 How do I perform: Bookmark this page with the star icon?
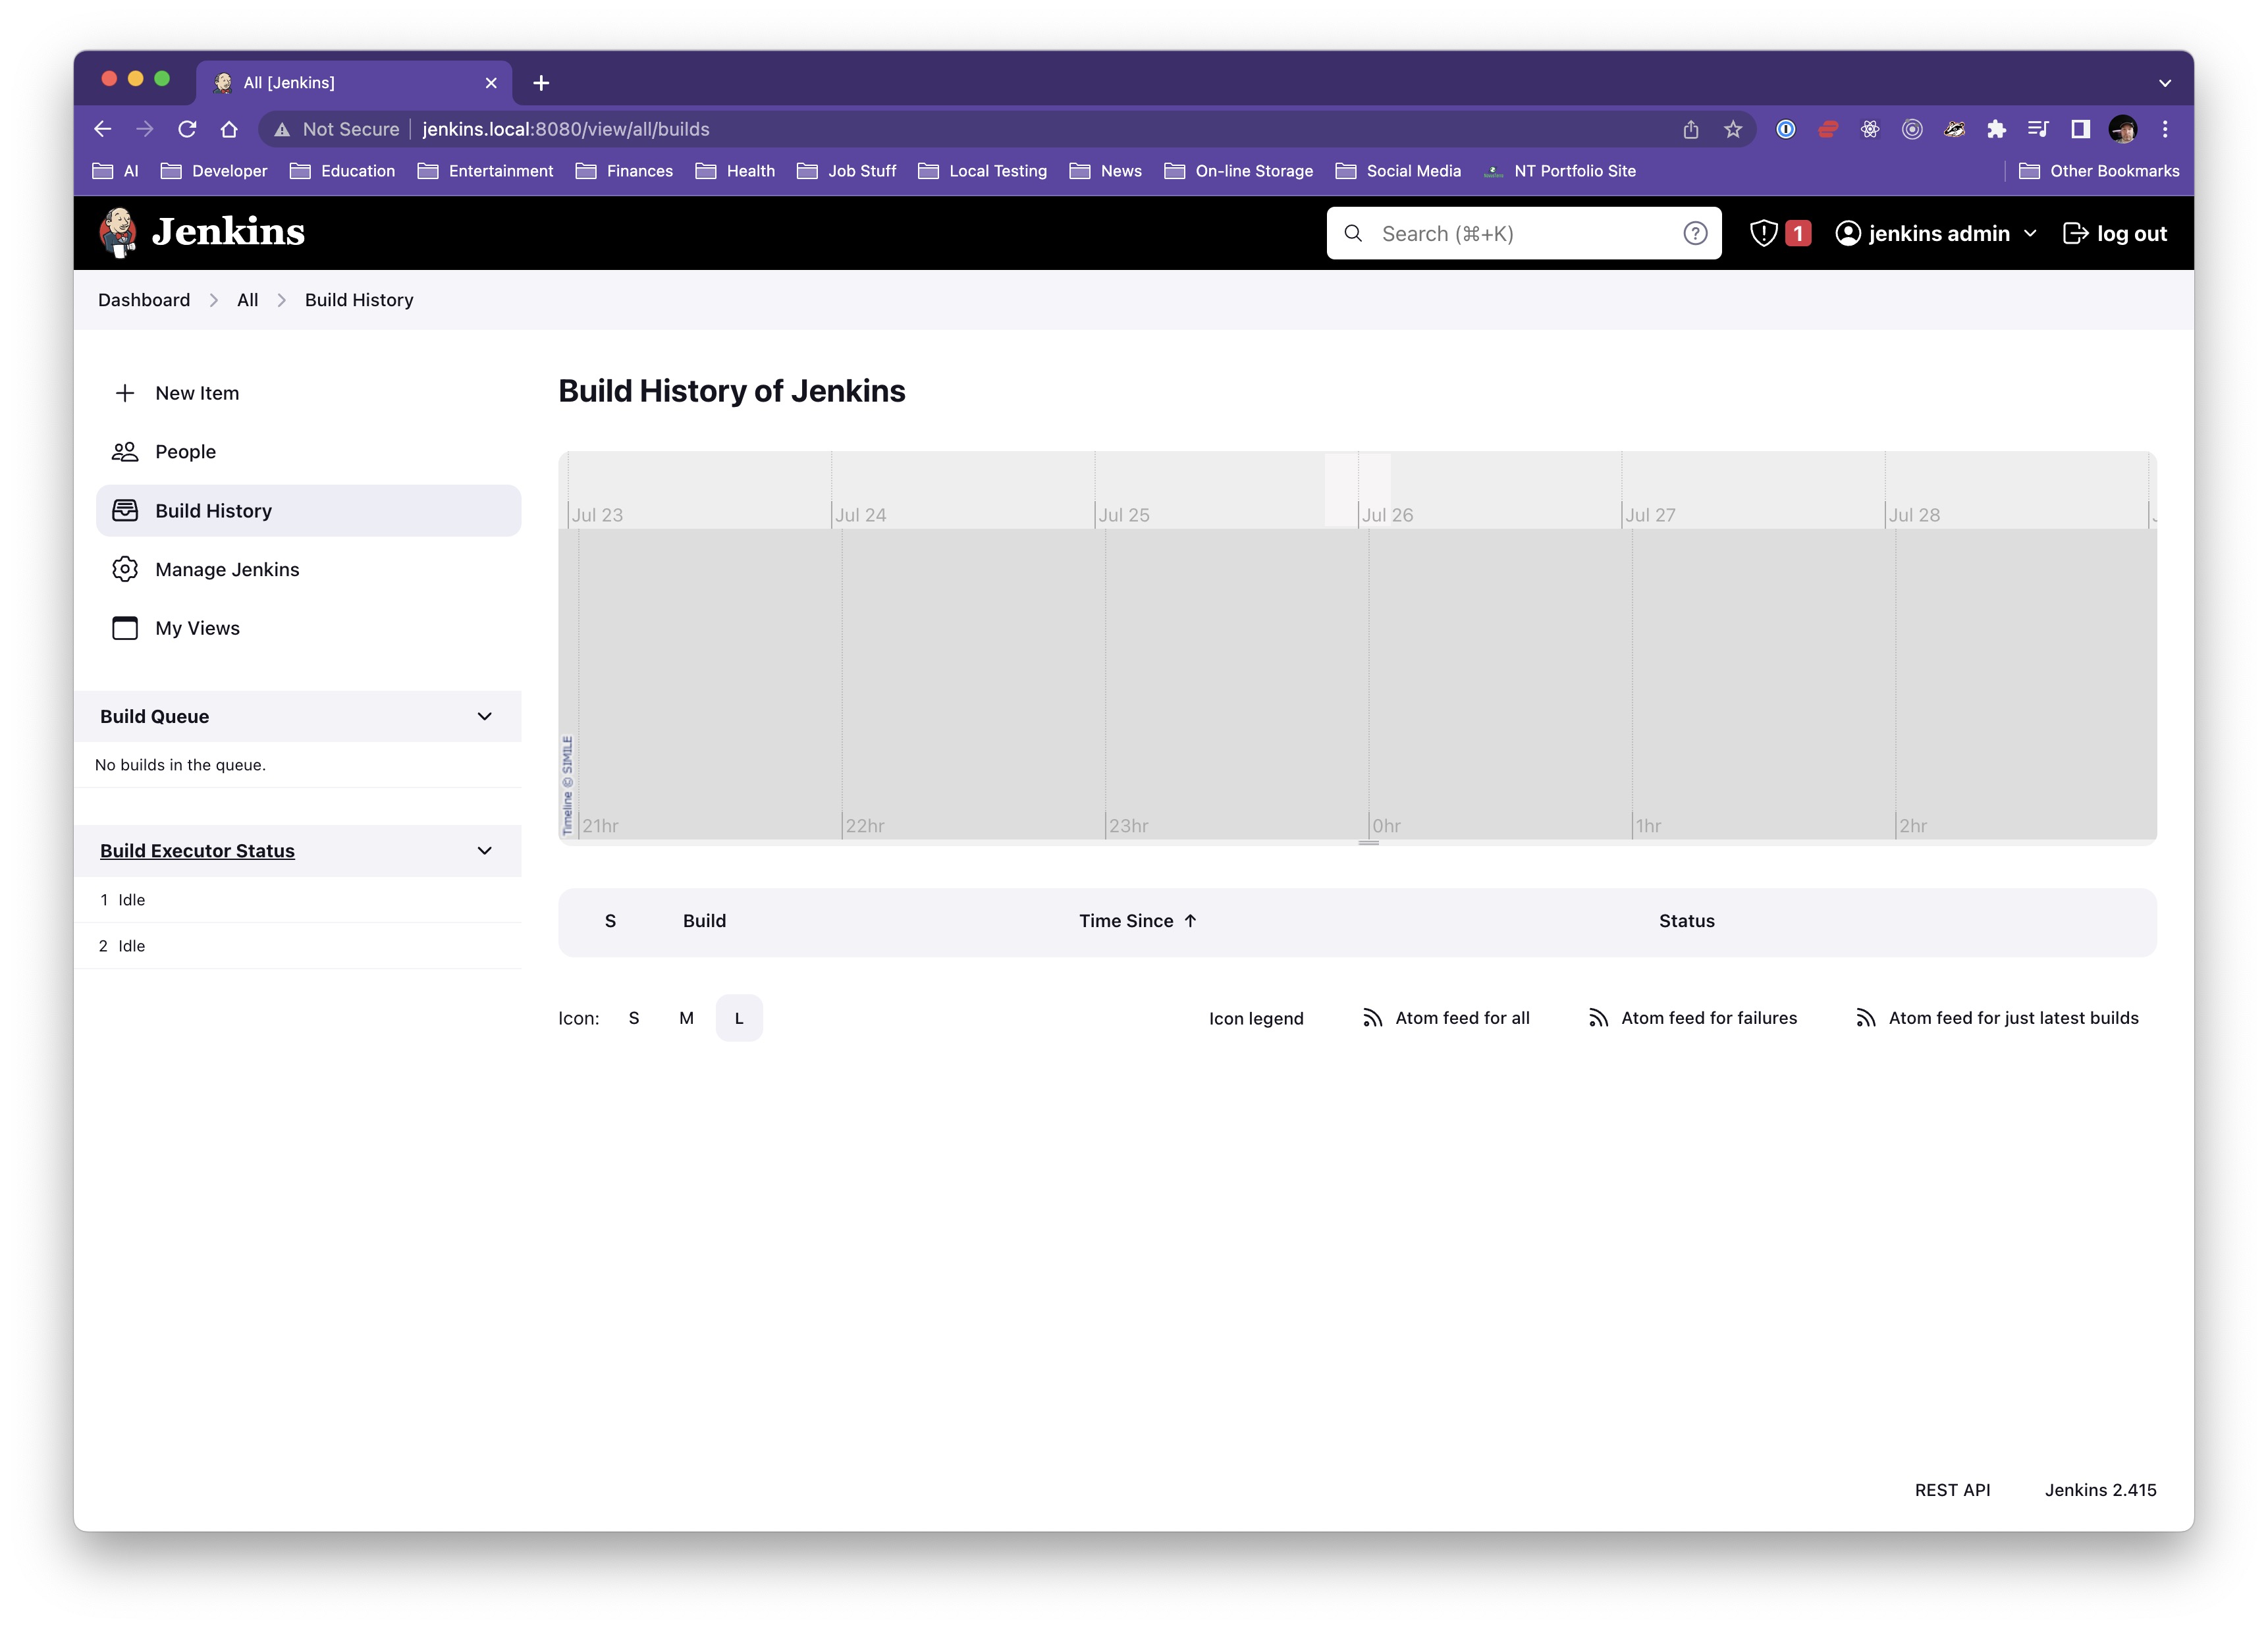1733,129
